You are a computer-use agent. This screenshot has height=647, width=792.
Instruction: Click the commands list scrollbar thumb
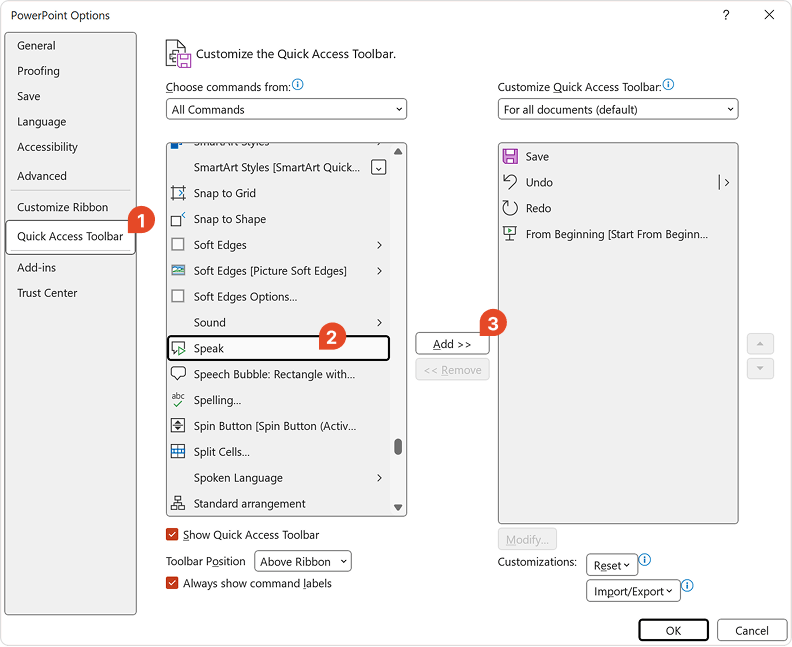point(398,446)
